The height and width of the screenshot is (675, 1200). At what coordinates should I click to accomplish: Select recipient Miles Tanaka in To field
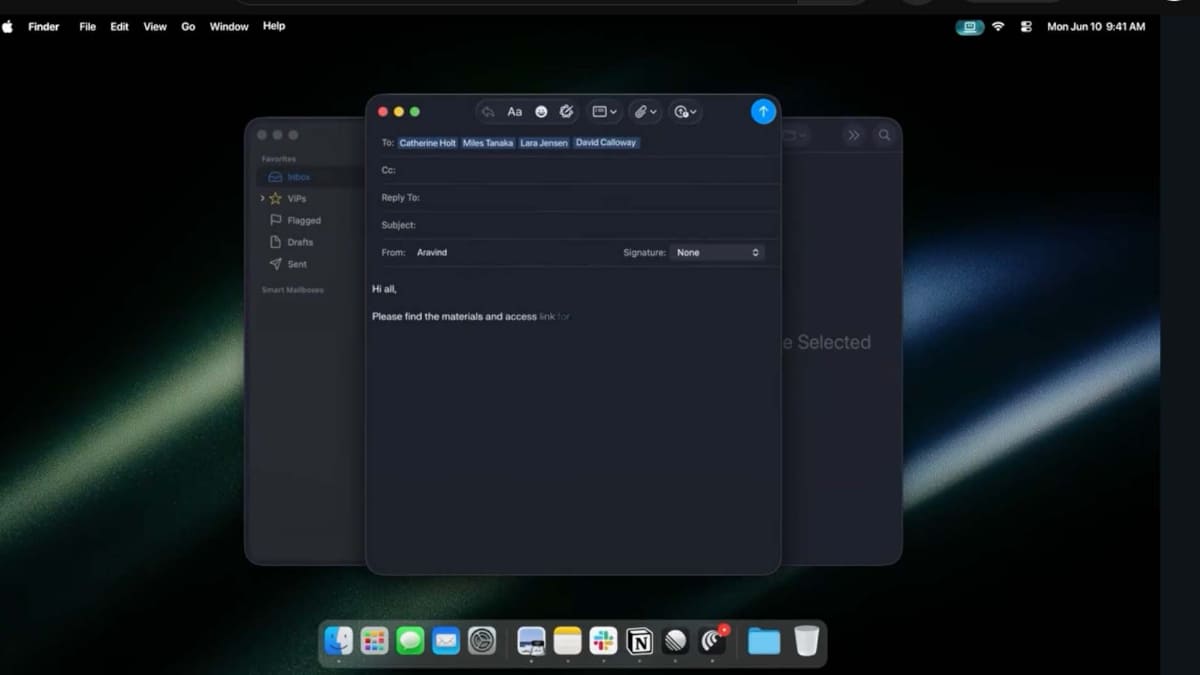pos(488,143)
